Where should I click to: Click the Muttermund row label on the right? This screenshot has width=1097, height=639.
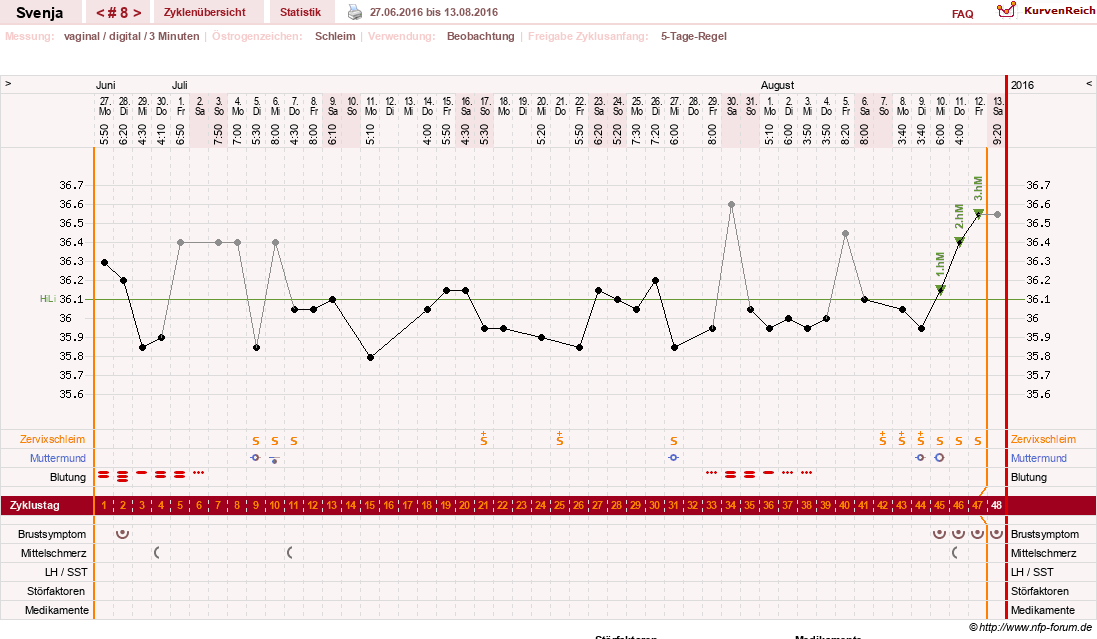[1038, 458]
